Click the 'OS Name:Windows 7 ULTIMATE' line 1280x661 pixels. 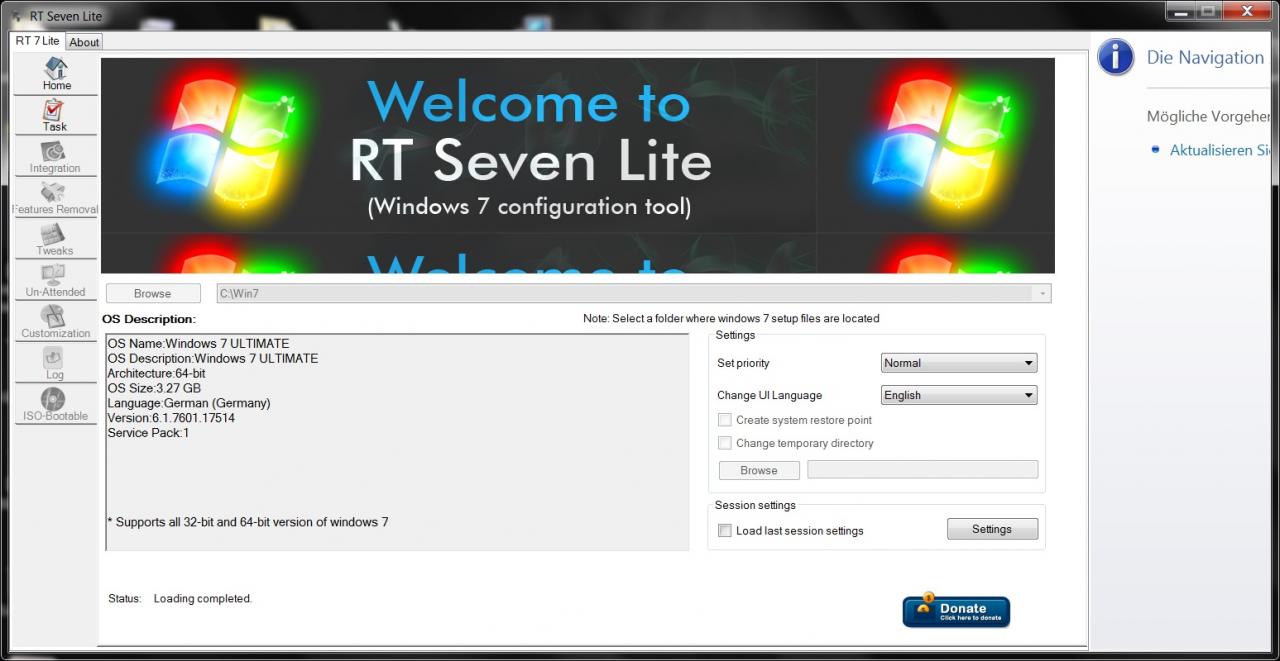coord(198,344)
